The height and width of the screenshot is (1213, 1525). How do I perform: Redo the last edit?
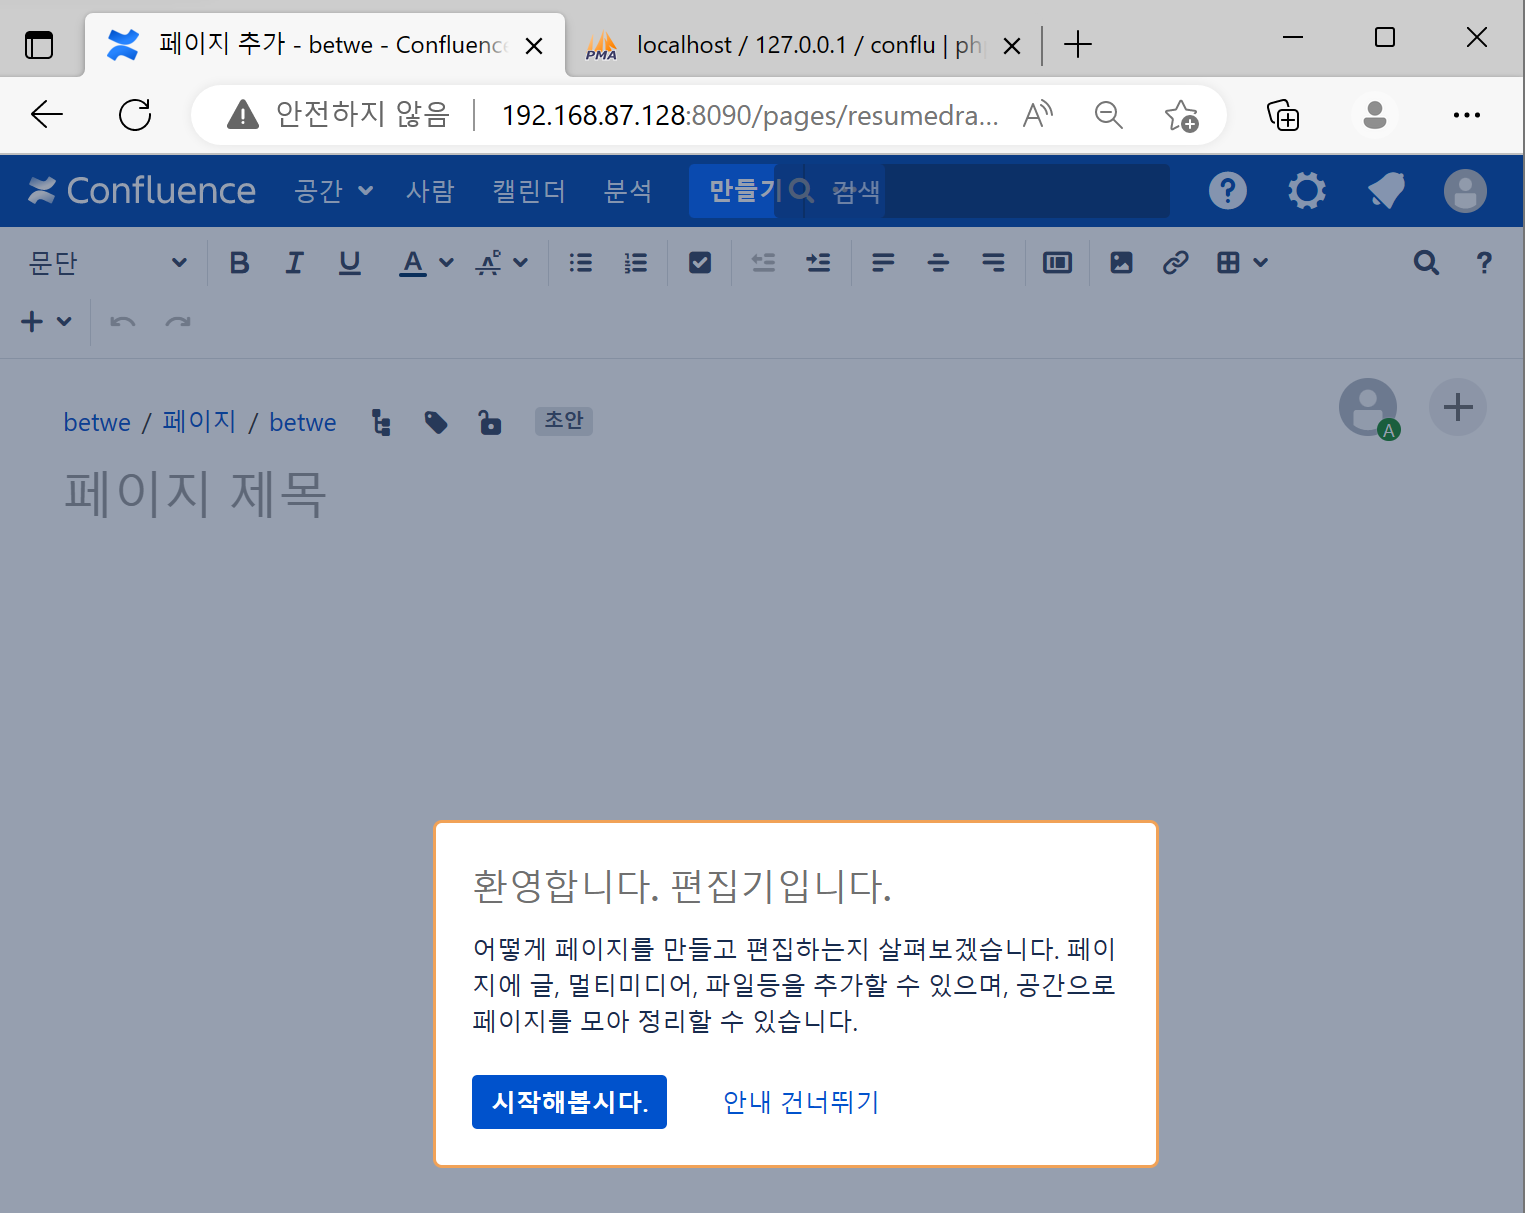(x=178, y=321)
